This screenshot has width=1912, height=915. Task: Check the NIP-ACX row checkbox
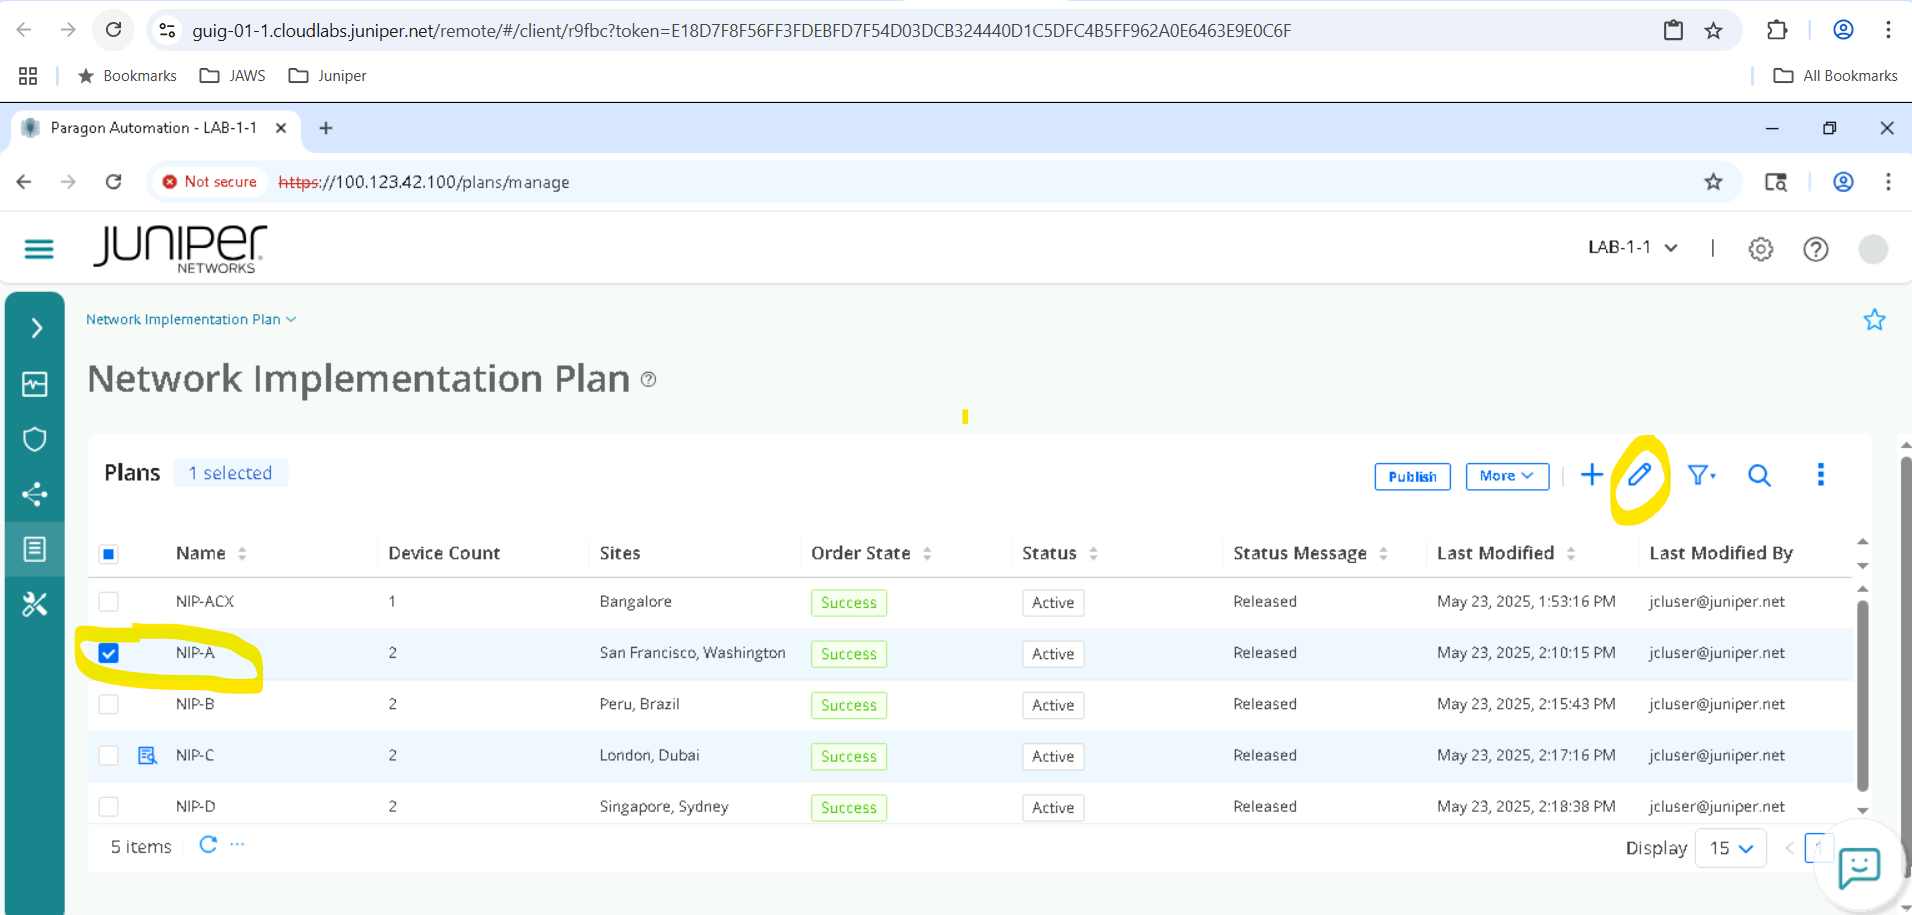click(x=109, y=602)
